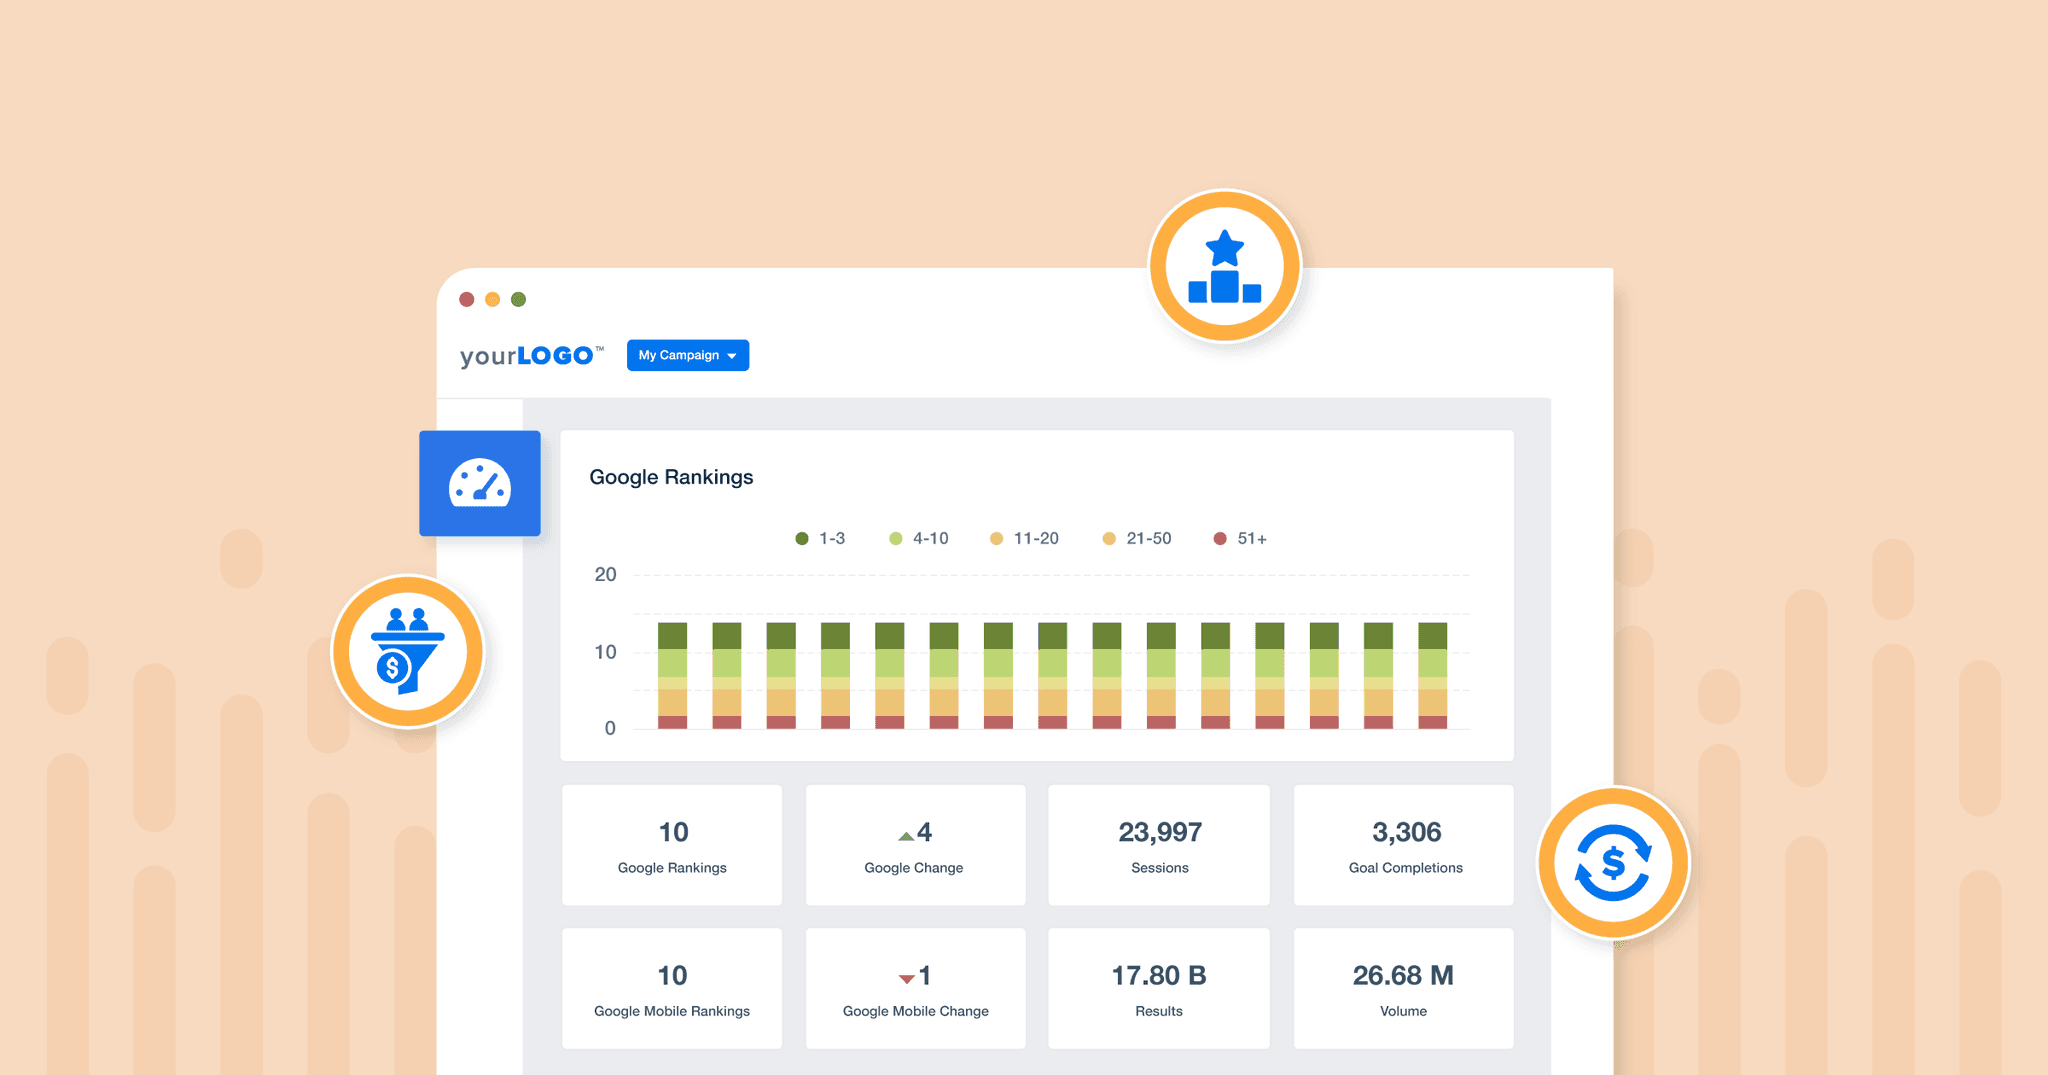Open the Goal Completions card
Image resolution: width=2048 pixels, height=1075 pixels.
1404,845
